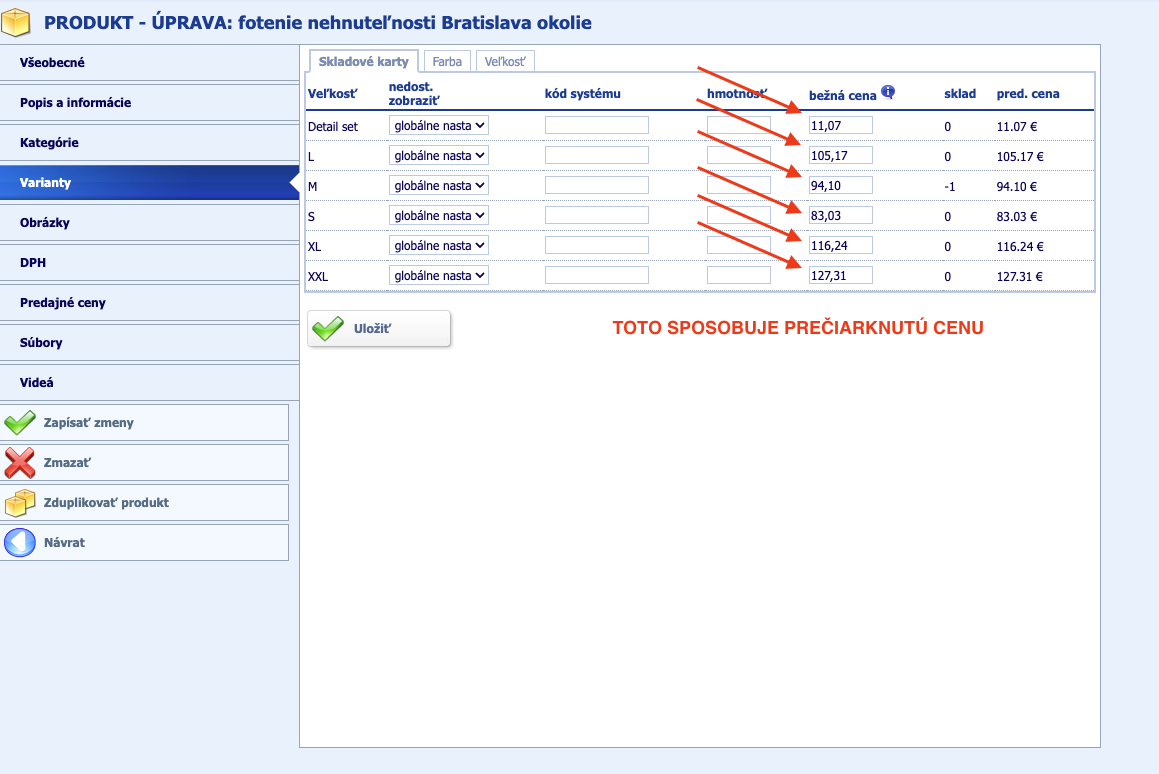Click the blue Návrat back arrow icon
The height and width of the screenshot is (774, 1159).
(x=20, y=543)
